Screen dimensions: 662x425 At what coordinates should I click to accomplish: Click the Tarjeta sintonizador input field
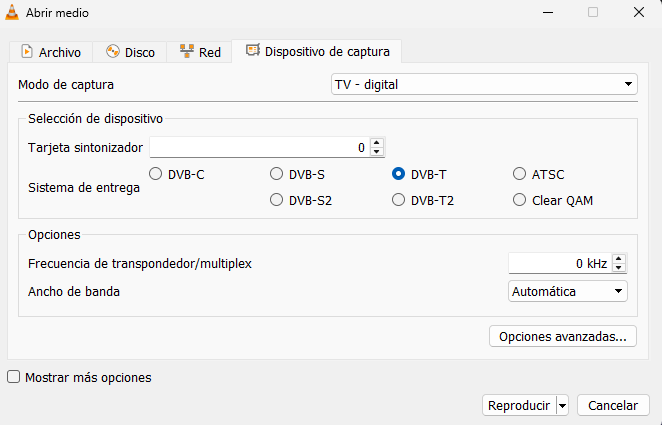pyautogui.click(x=258, y=147)
